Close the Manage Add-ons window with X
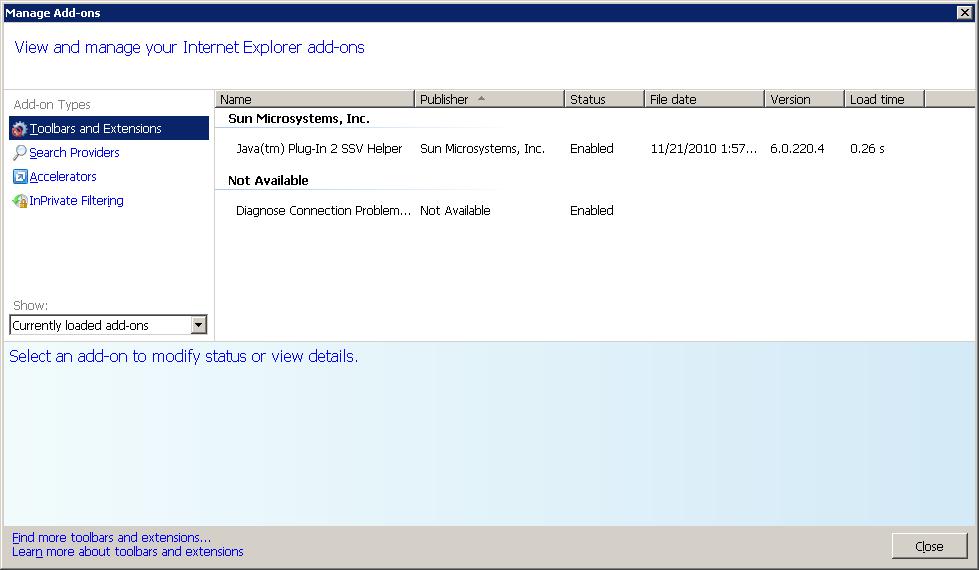Screen dimensions: 979x570 click(965, 12)
